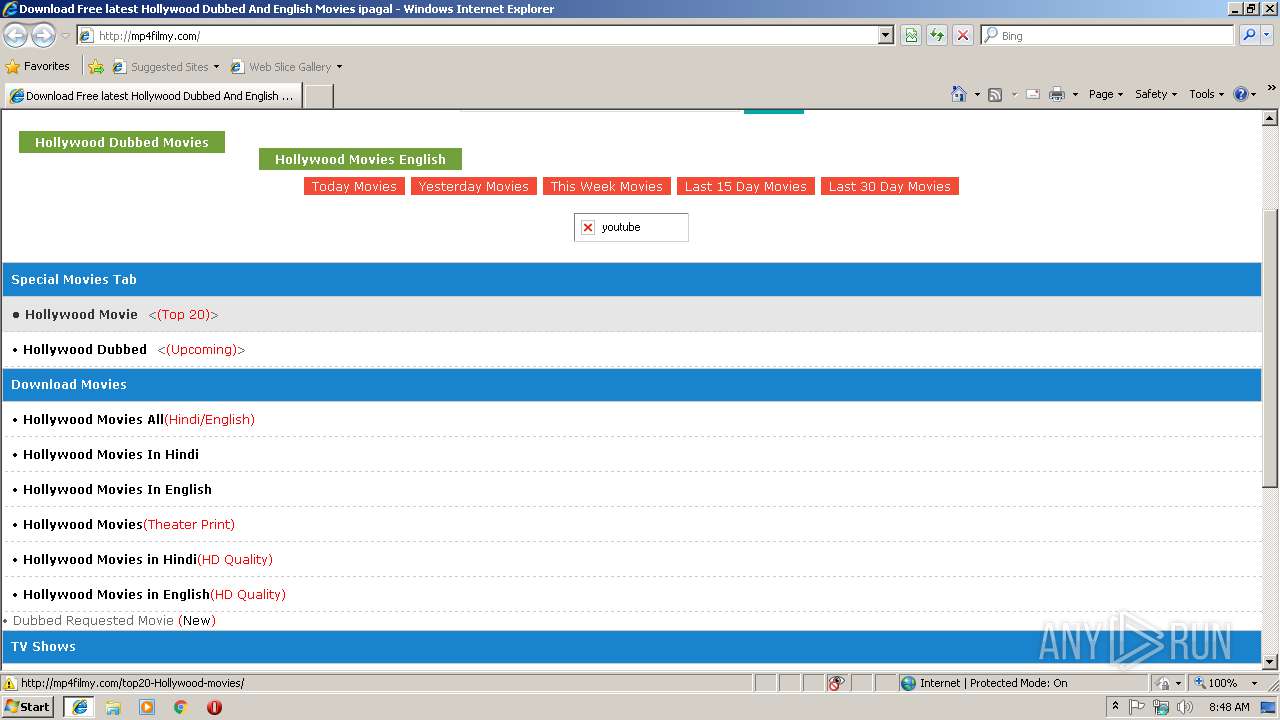The height and width of the screenshot is (720, 1280).
Task: Click the popup blocker status bar icon
Action: [837, 683]
